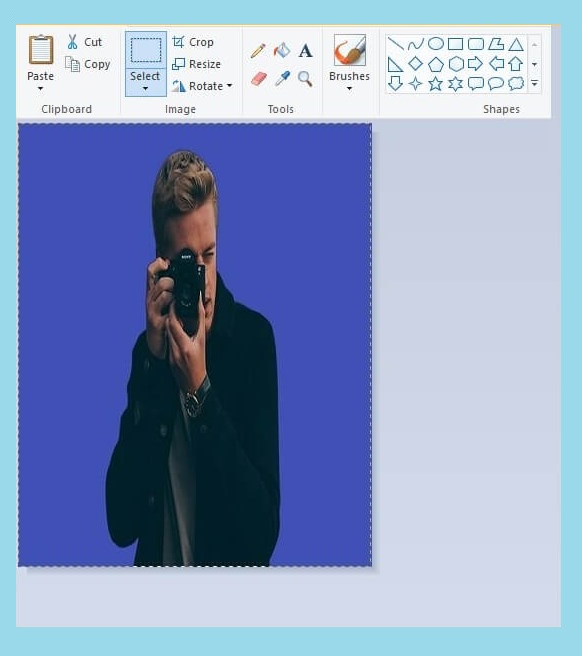Click the Cut scissors icon
Image resolution: width=582 pixels, height=656 pixels.
72,42
